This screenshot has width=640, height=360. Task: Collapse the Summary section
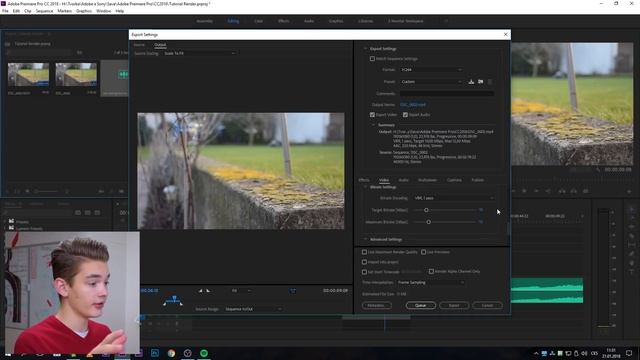373,125
